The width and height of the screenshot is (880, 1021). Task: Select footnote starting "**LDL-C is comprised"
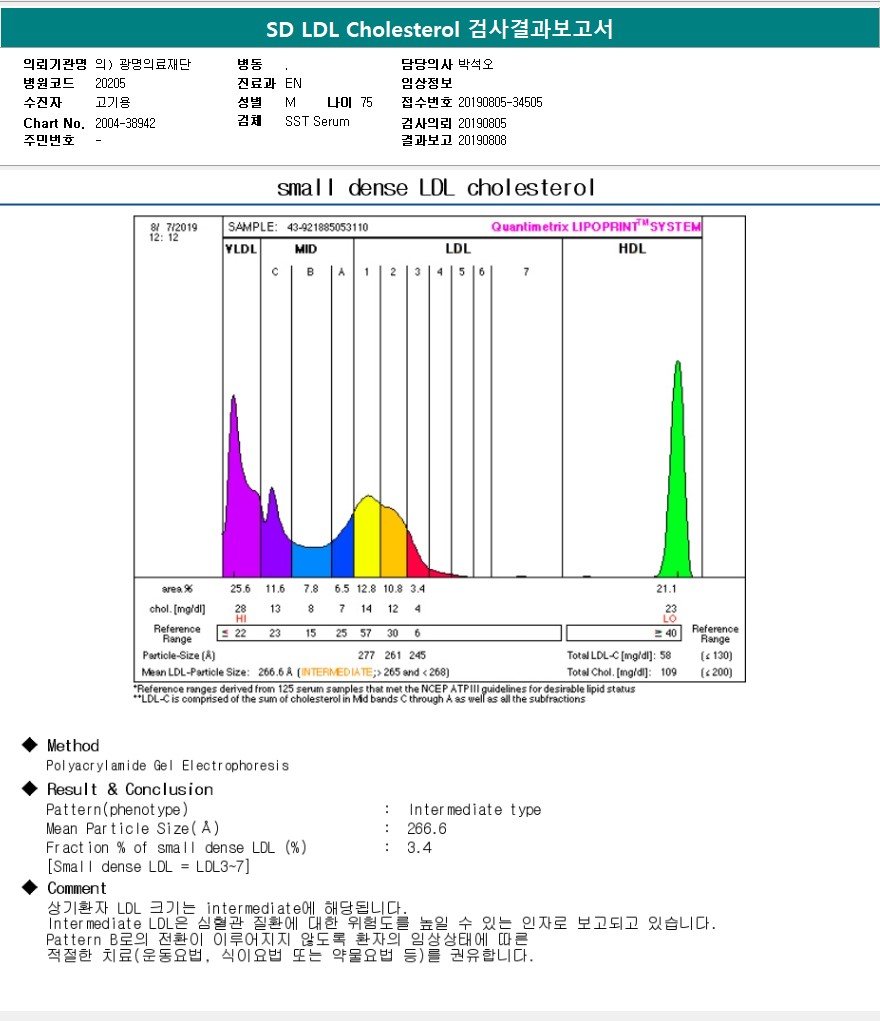tap(359, 699)
